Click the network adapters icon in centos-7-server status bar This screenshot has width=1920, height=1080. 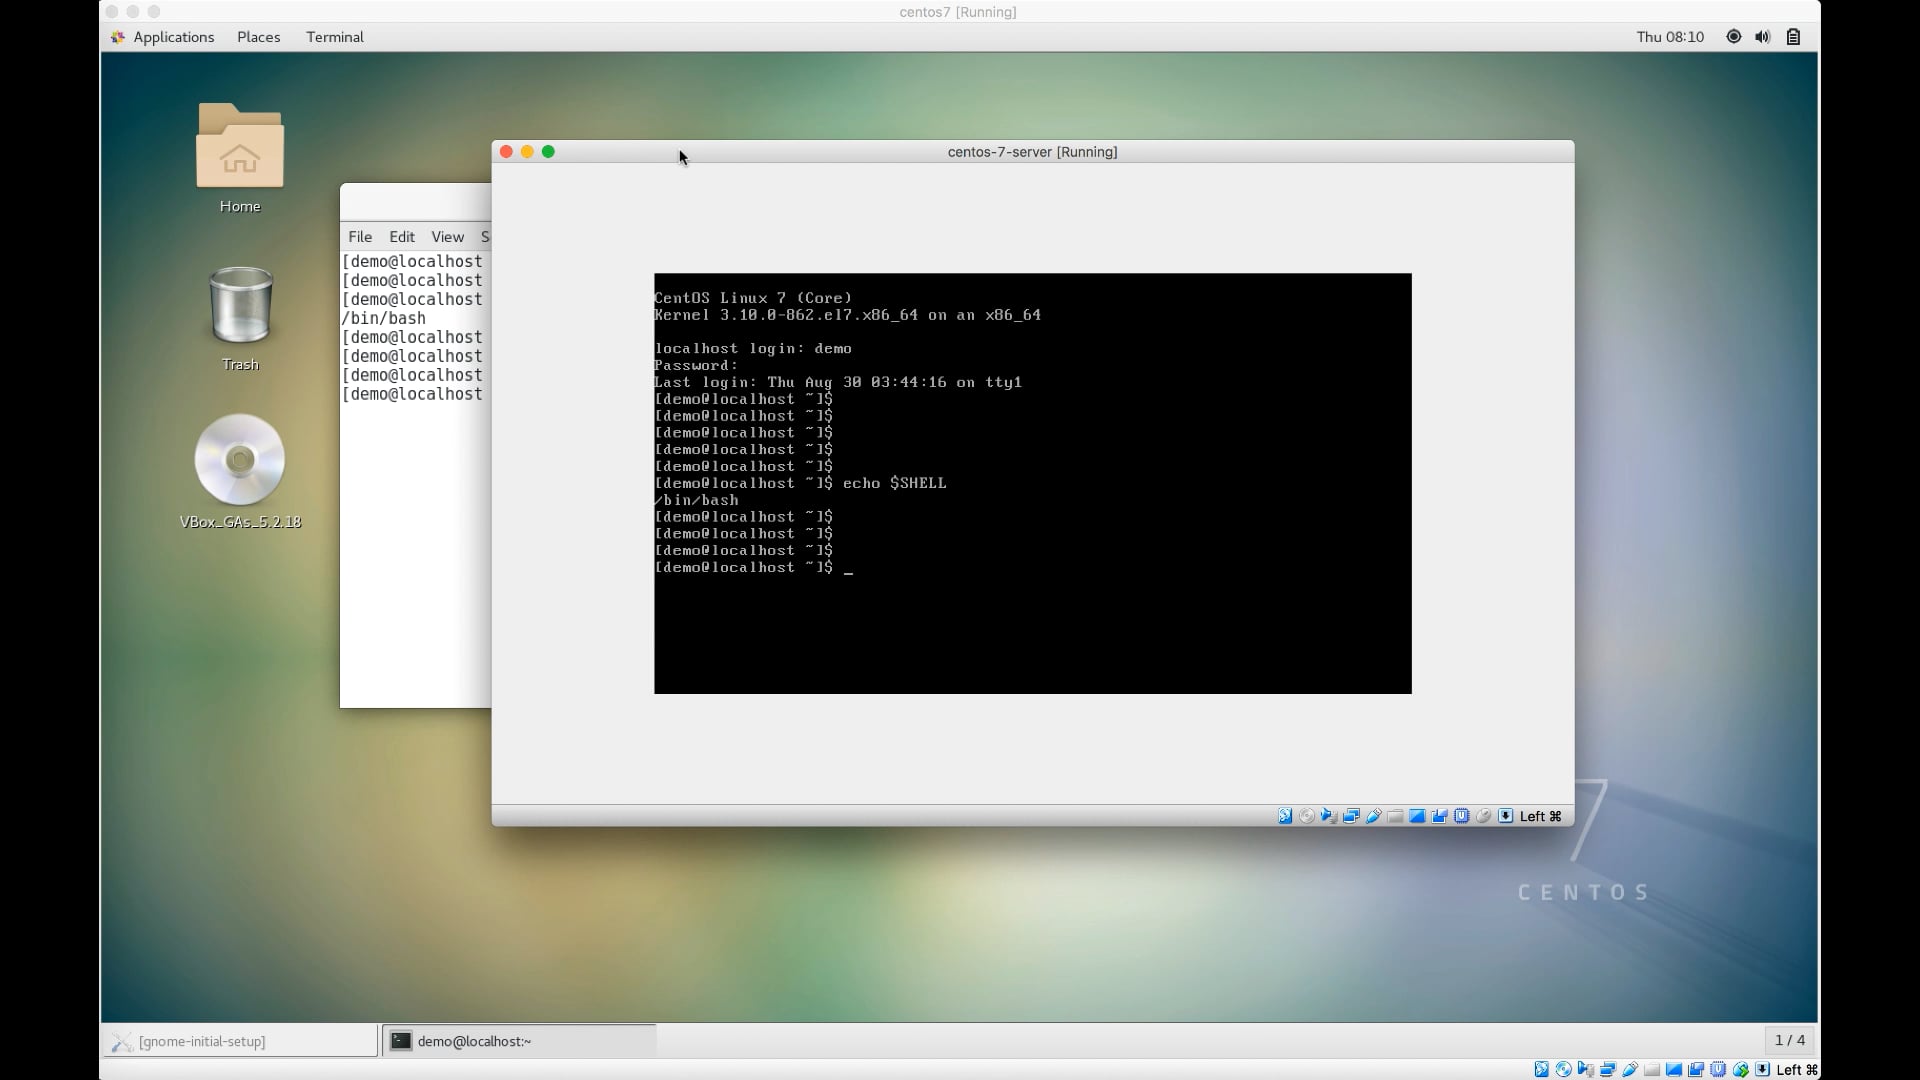coord(1351,816)
